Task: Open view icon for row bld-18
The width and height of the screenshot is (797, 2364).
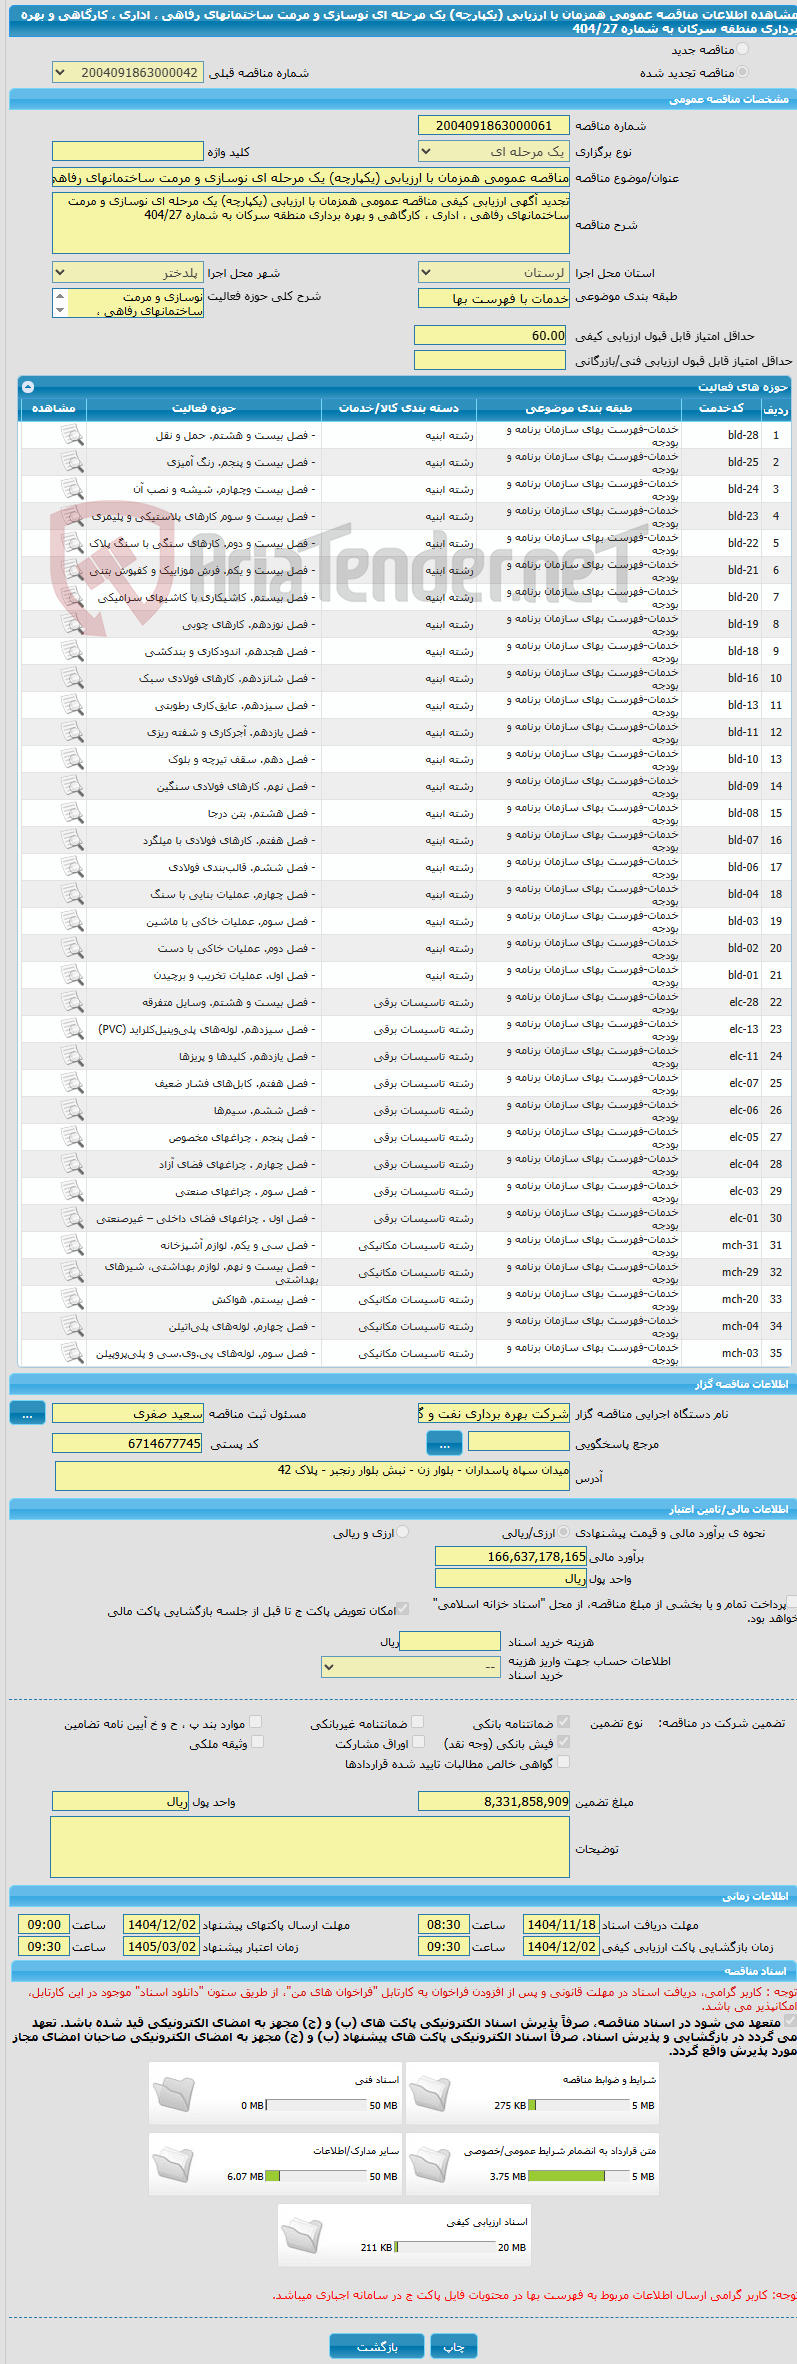Action: click(x=72, y=651)
